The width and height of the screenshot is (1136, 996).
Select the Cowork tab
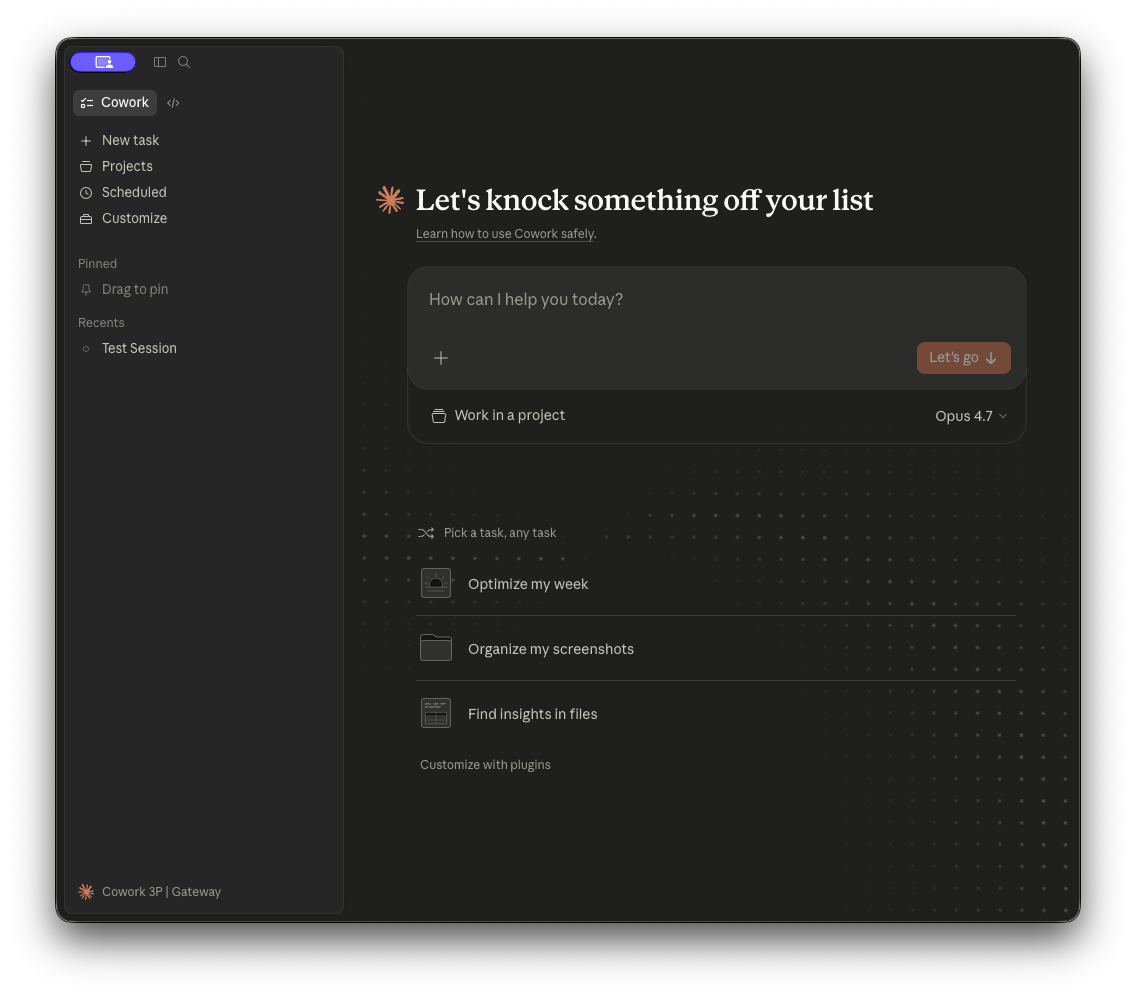(115, 103)
